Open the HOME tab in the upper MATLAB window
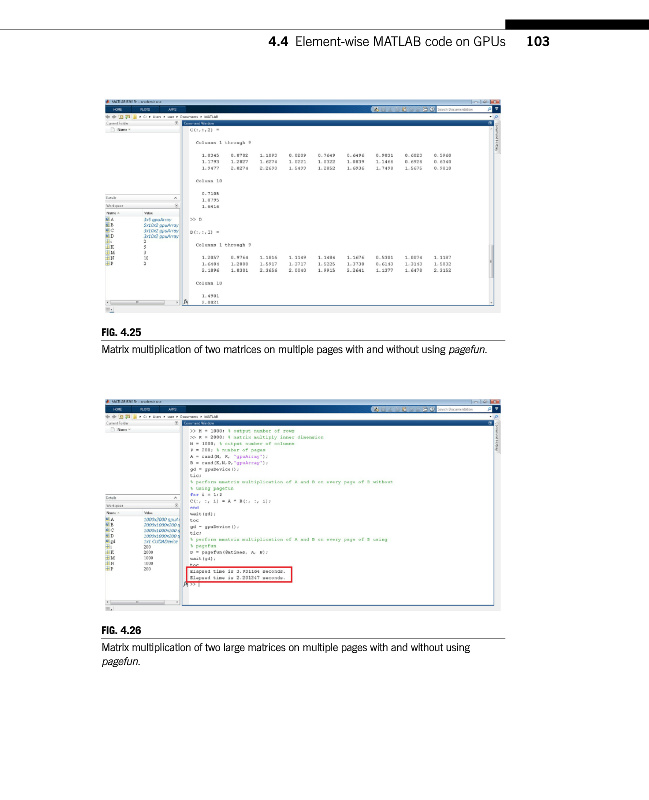 tap(118, 110)
